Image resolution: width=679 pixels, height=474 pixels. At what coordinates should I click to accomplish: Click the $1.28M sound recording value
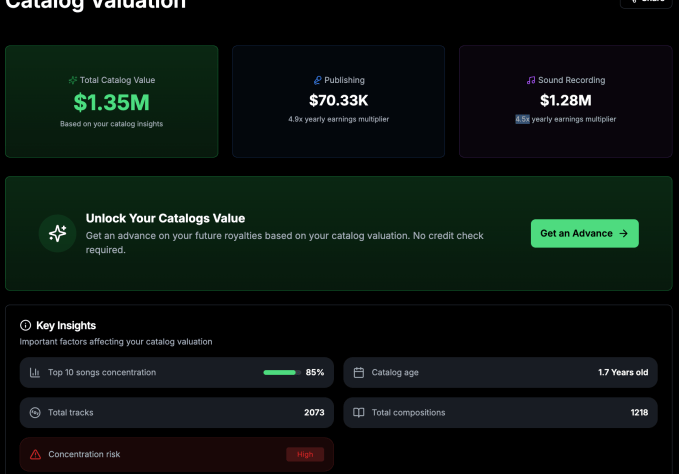point(566,100)
